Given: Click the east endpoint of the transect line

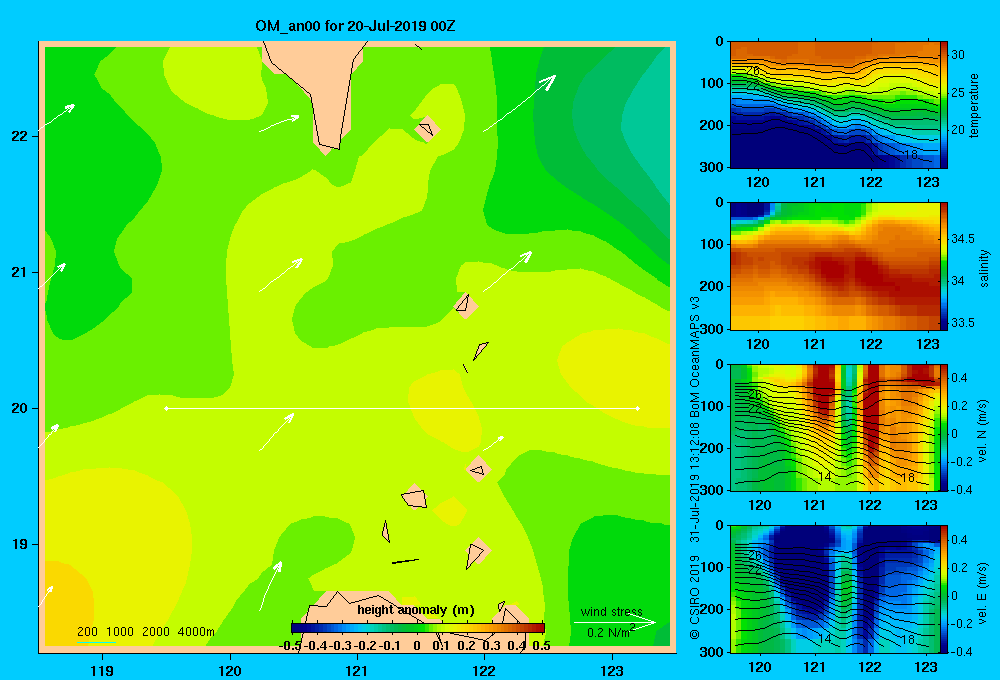Looking at the screenshot, I should tap(638, 408).
